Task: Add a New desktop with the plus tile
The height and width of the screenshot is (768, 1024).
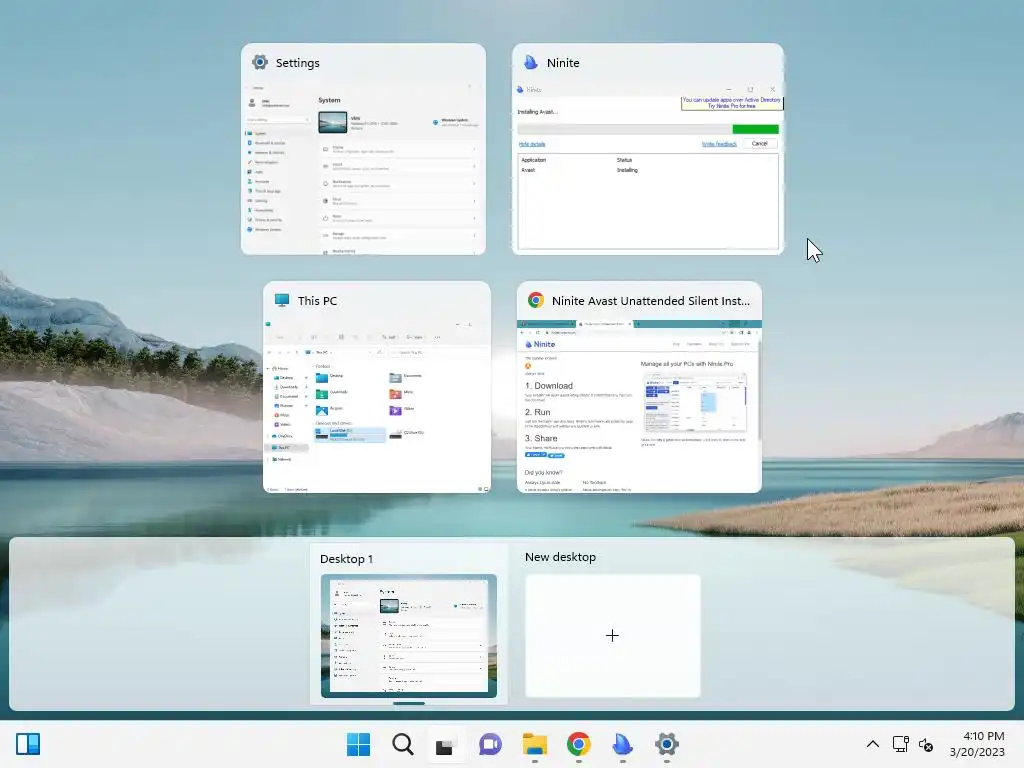Action: tap(613, 635)
